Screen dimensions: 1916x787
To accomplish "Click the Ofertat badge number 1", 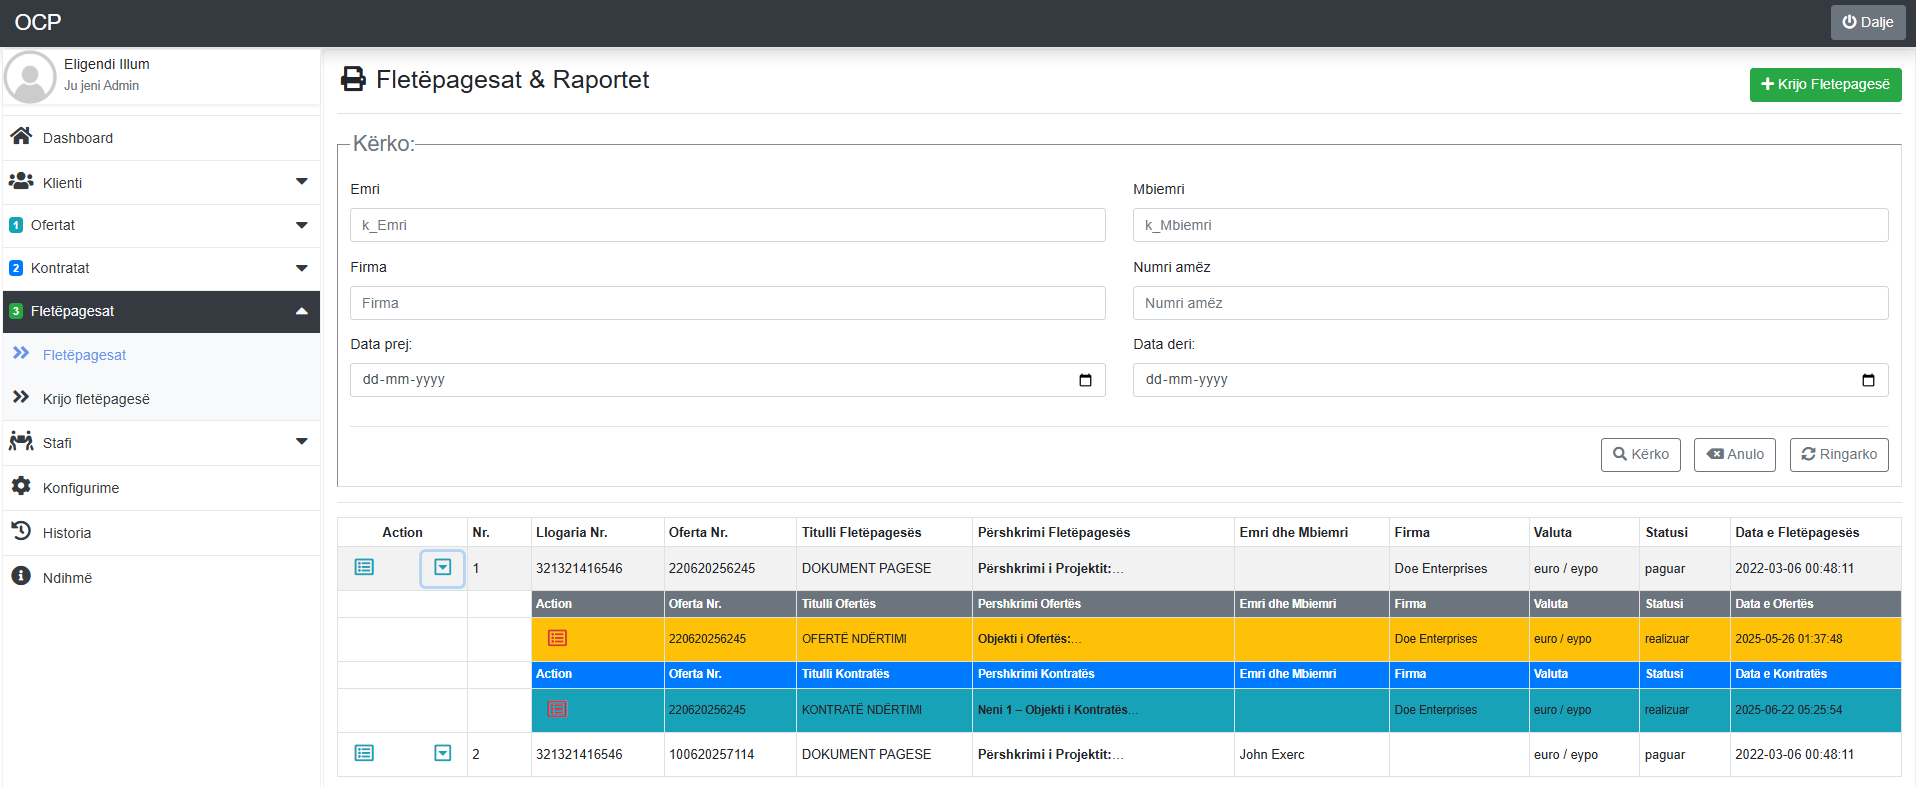I will point(16,225).
